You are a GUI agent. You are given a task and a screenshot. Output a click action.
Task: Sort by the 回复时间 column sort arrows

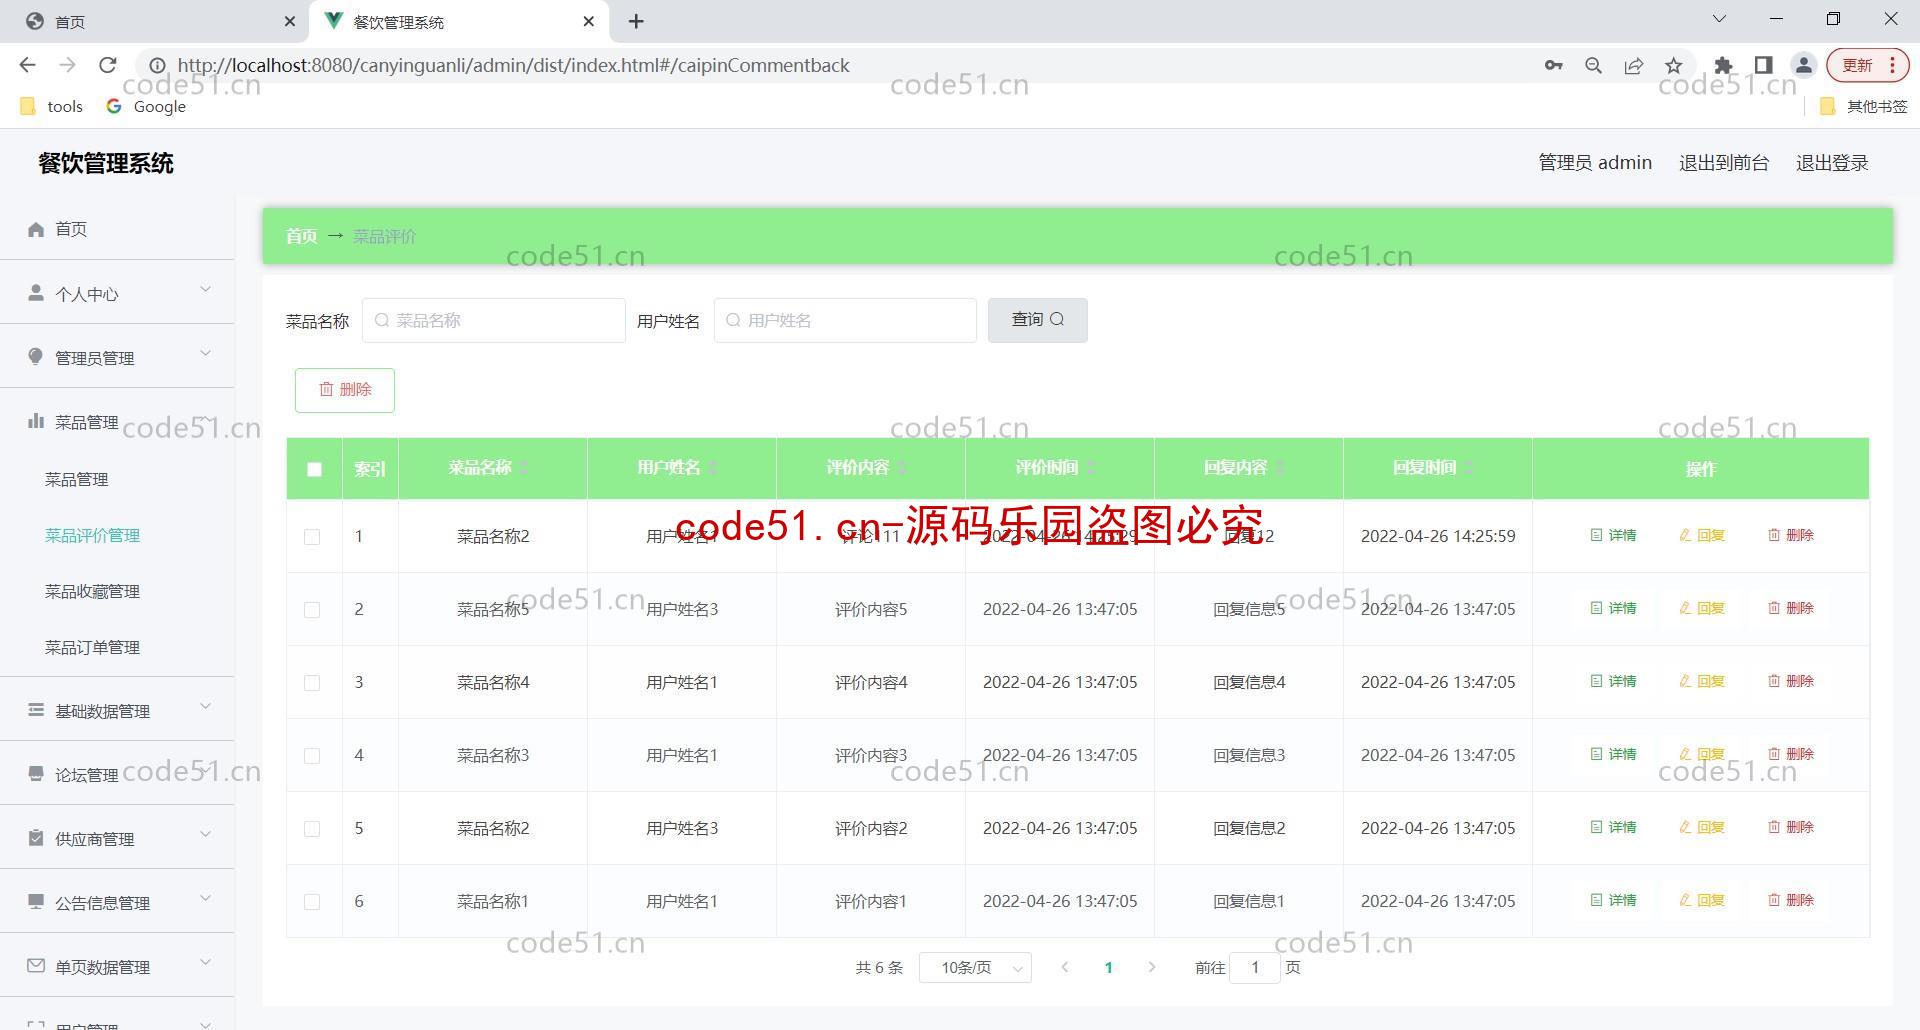[1468, 468]
